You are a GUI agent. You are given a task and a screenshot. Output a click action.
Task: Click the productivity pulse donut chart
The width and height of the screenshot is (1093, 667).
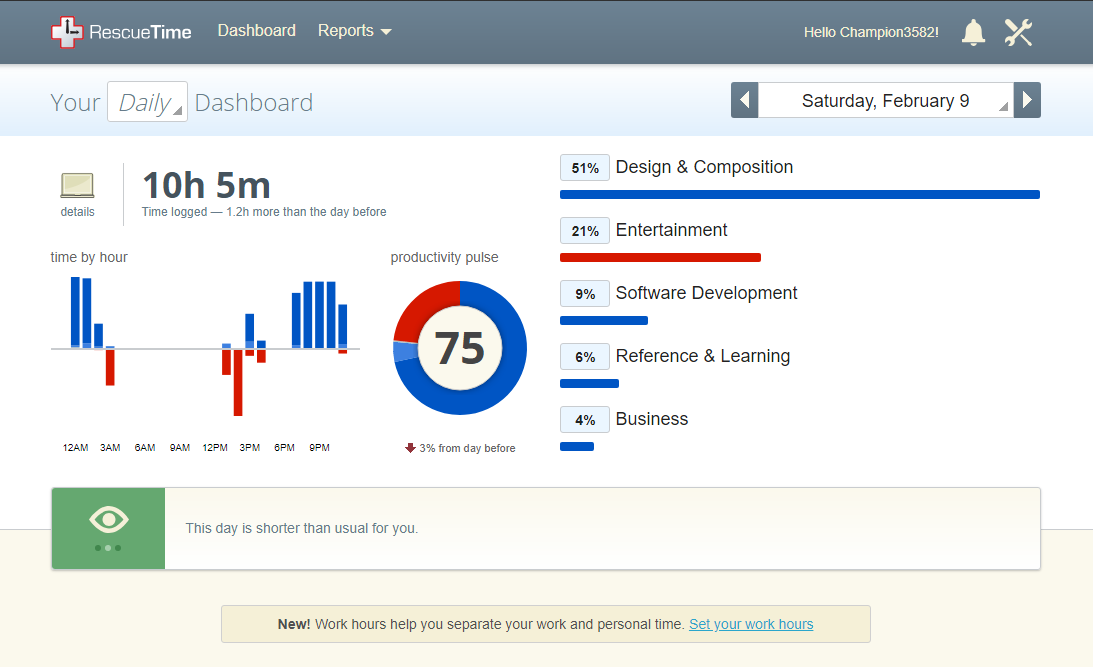tap(459, 347)
